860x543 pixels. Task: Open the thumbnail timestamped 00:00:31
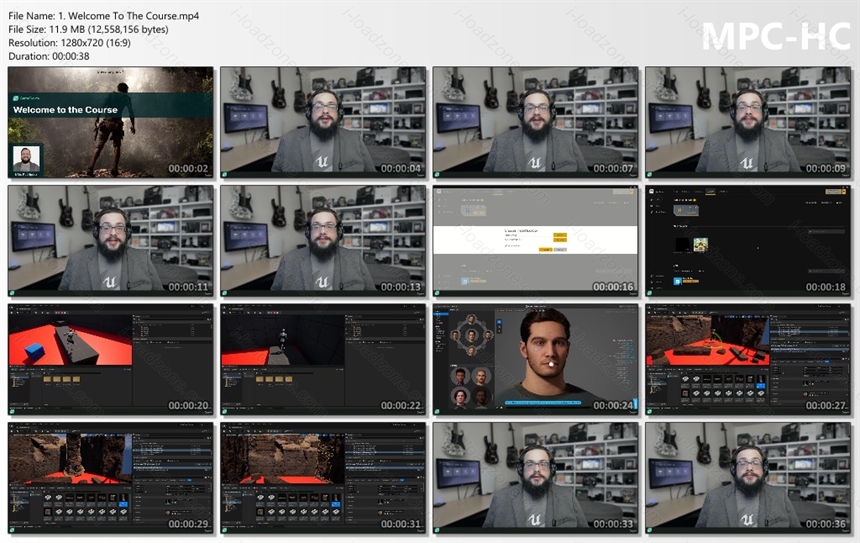[323, 478]
